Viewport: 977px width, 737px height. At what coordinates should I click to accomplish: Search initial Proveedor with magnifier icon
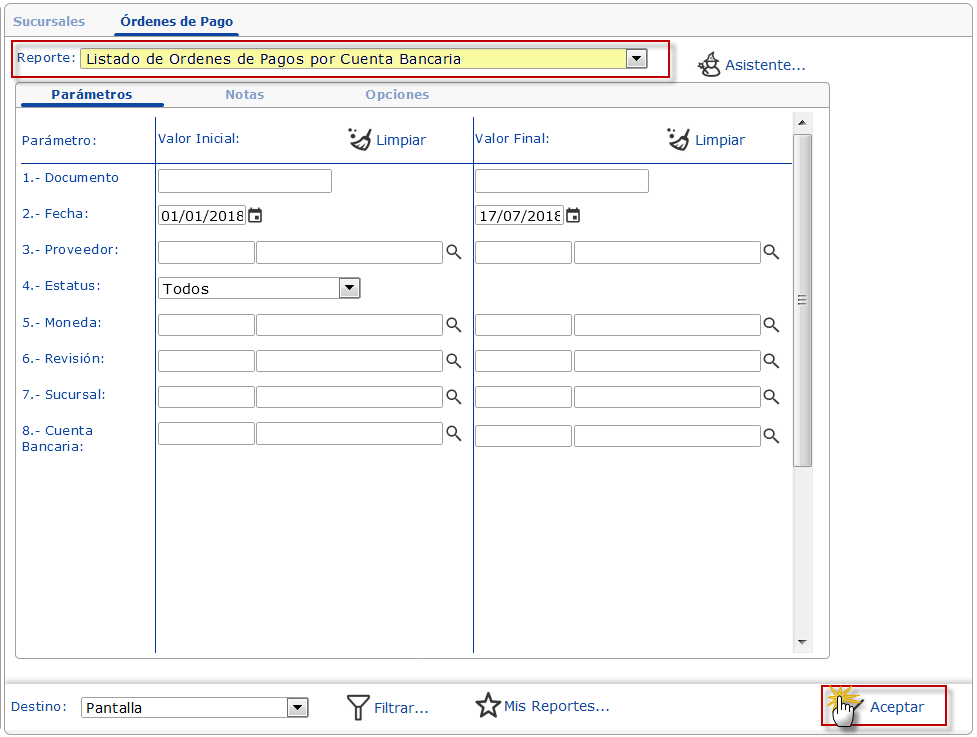[454, 252]
